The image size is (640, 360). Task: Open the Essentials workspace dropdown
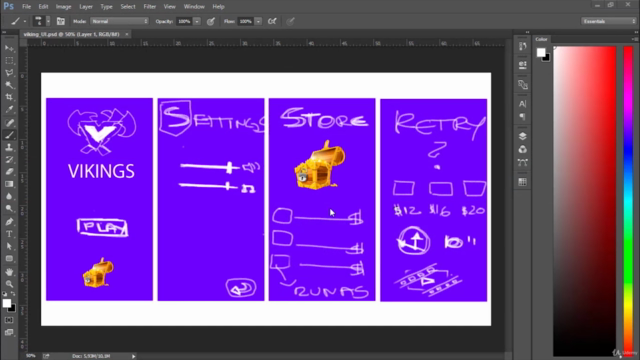coord(608,21)
